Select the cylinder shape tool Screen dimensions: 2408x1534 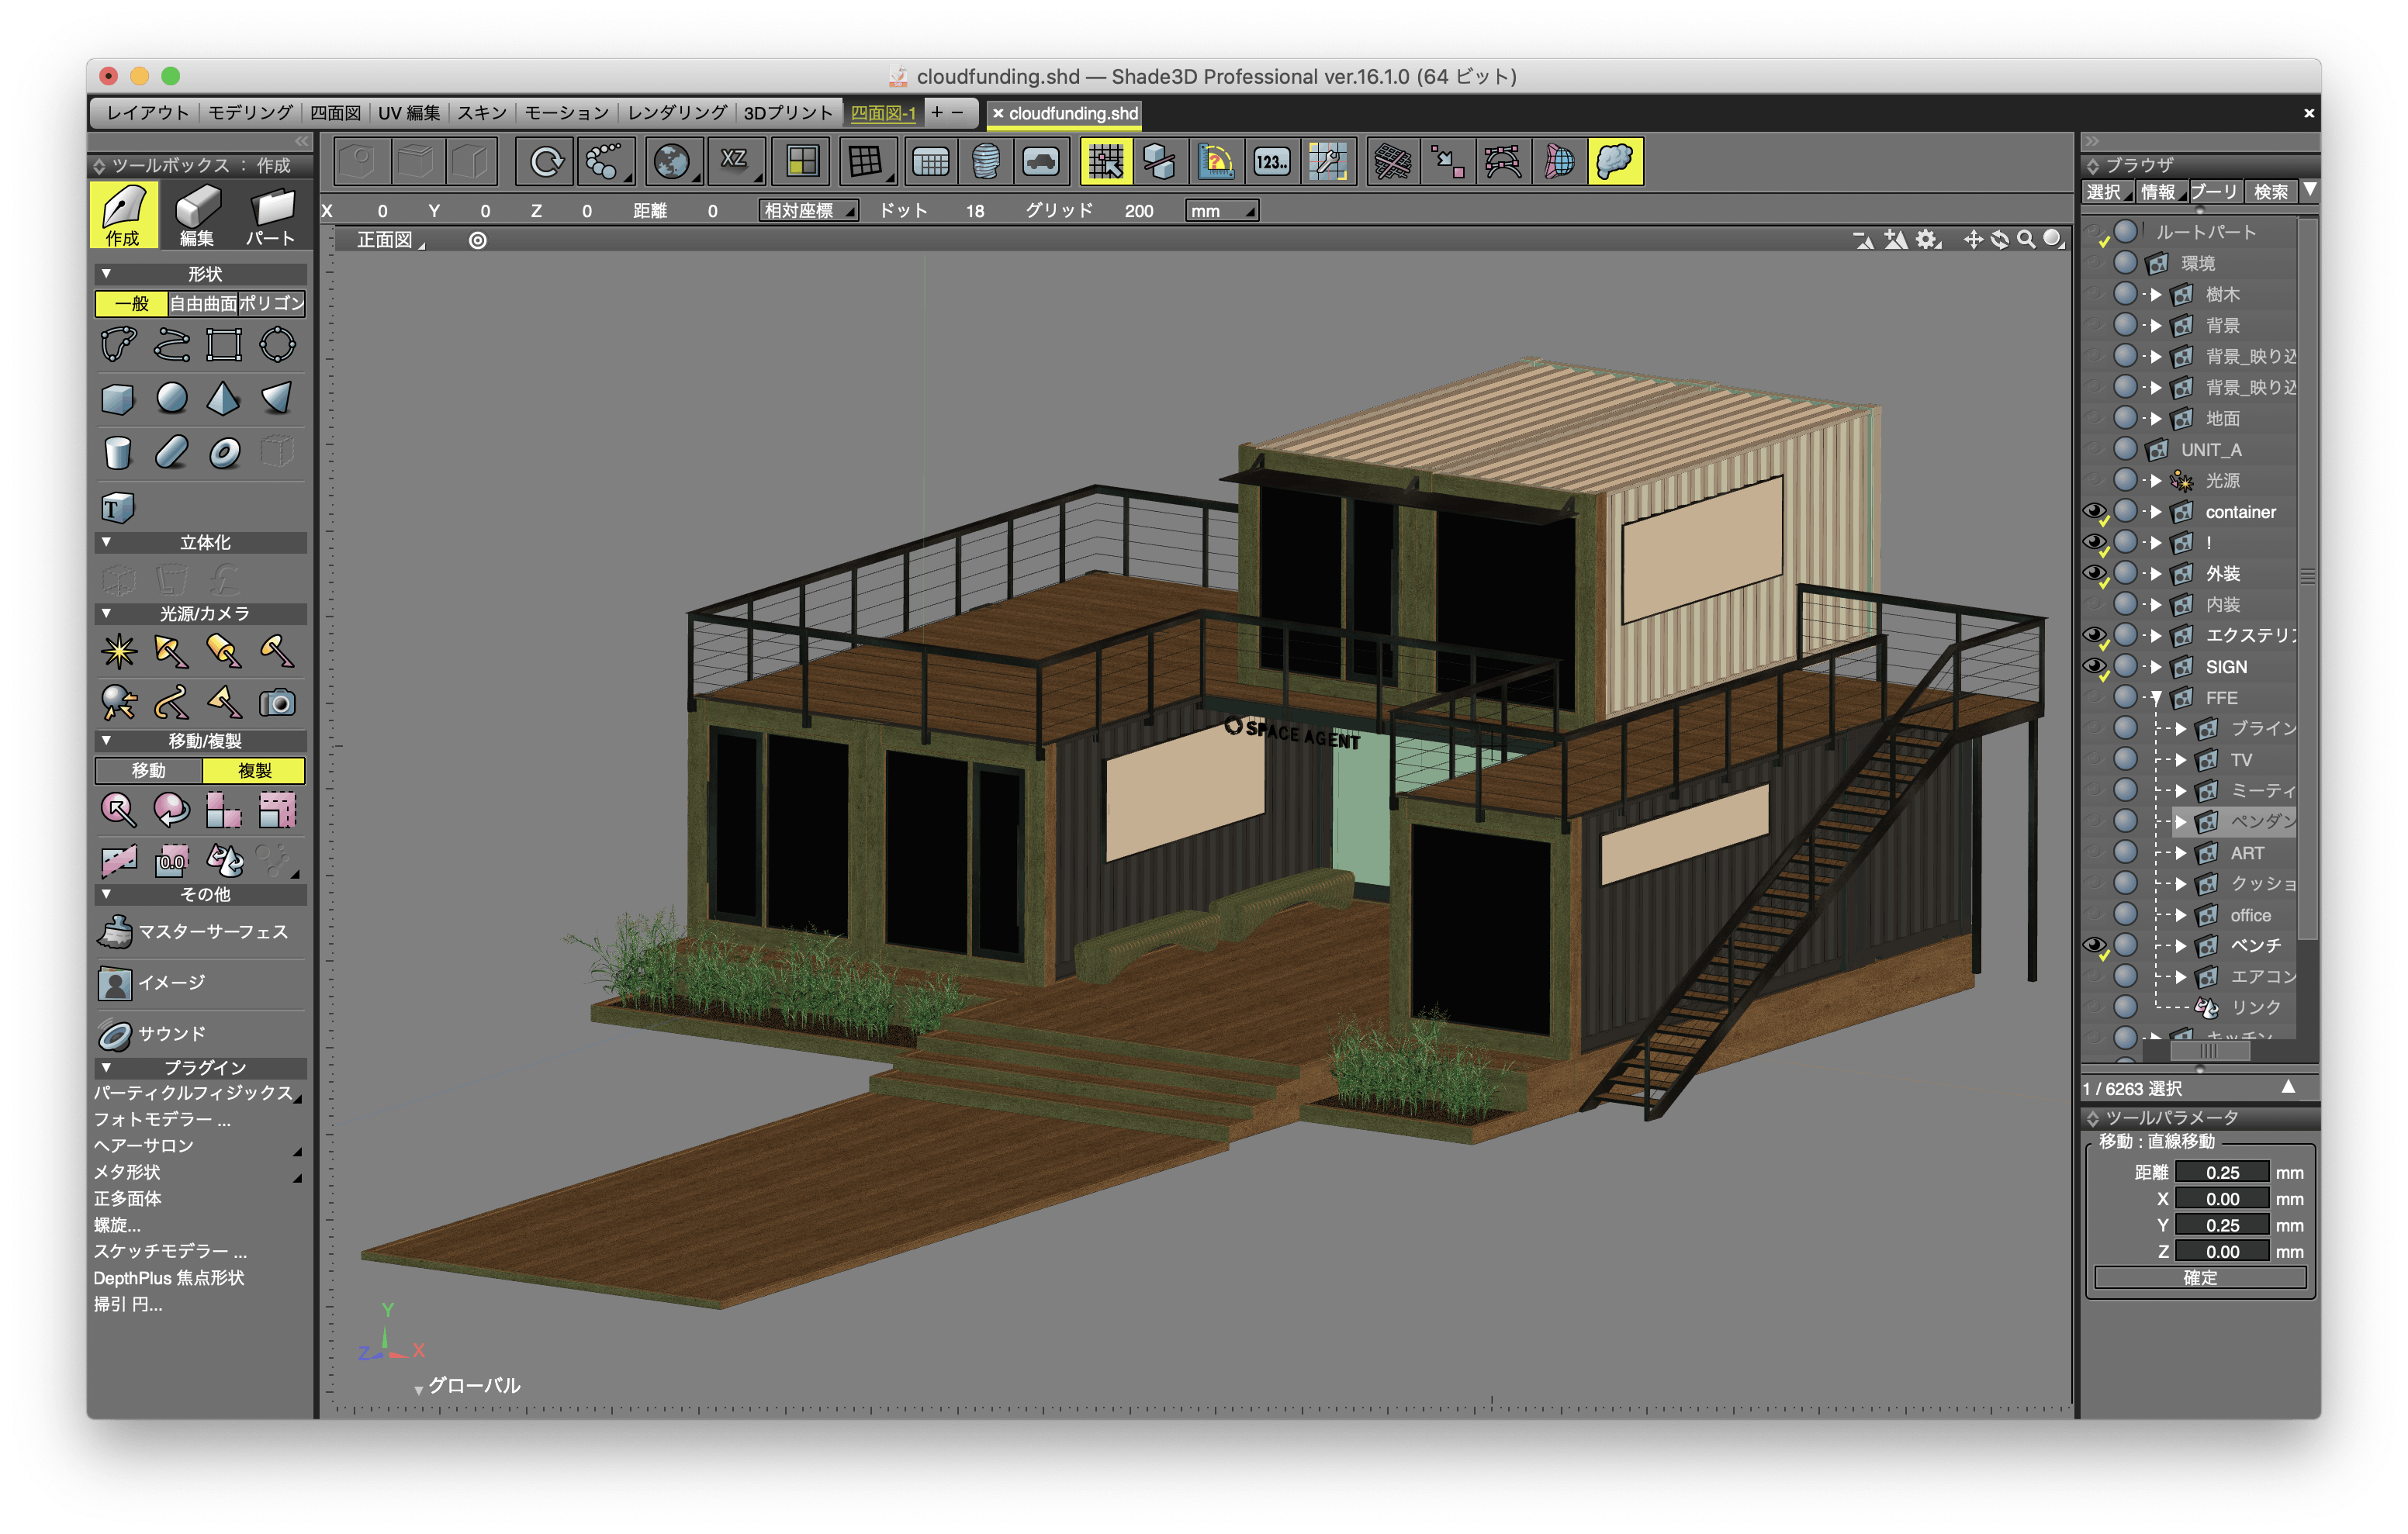[118, 452]
